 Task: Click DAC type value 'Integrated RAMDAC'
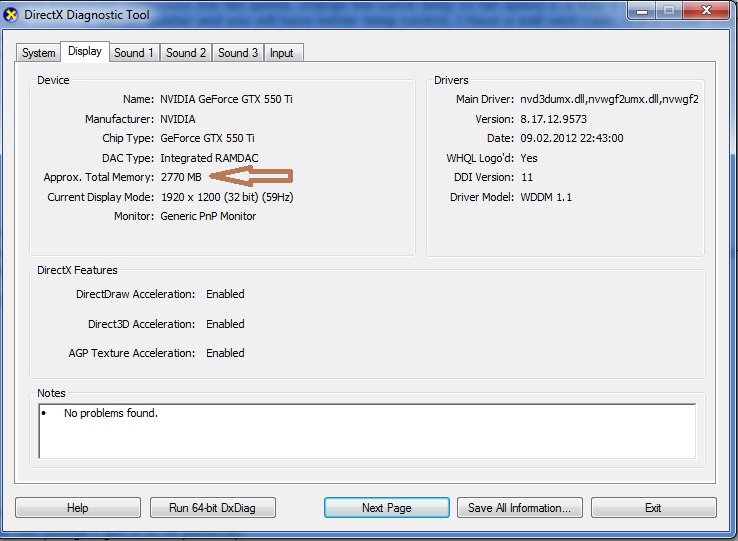[x=209, y=158]
